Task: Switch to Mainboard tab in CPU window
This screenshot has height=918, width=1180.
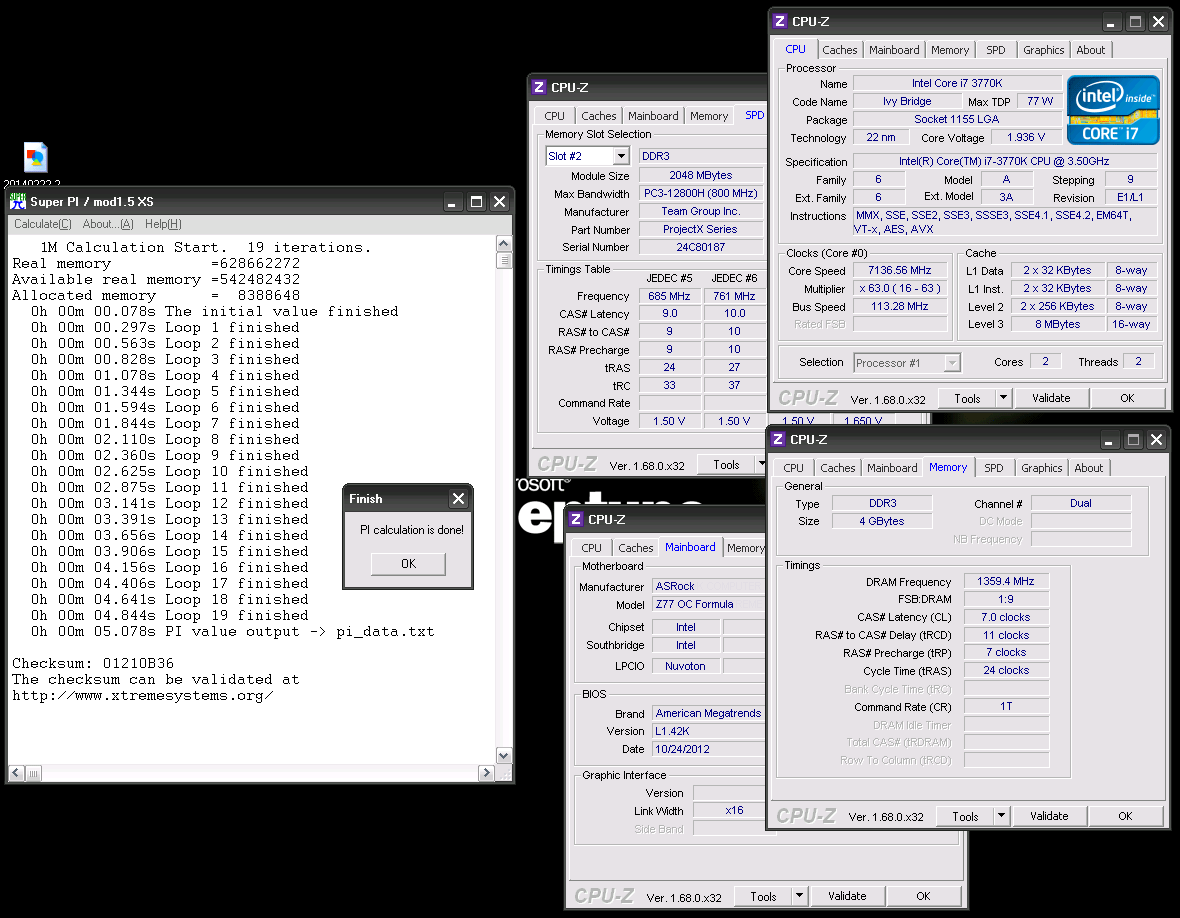Action: pos(894,50)
